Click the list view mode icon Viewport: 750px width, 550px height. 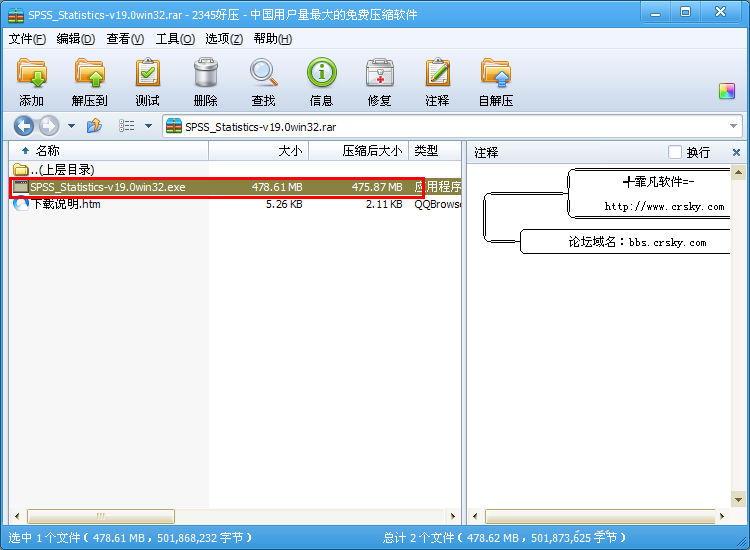[127, 126]
